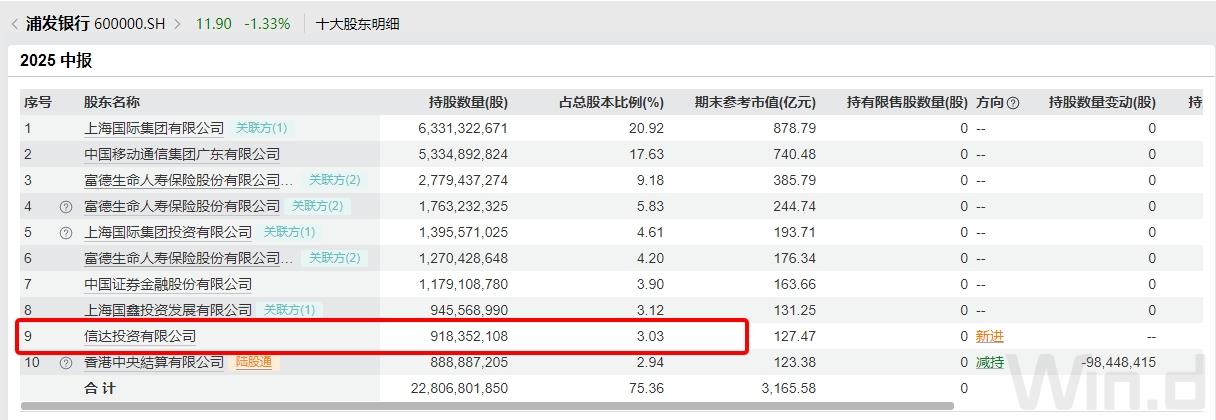This screenshot has width=1216, height=420.
Task: Click the question mark icon in row 10
Action: [x=66, y=362]
